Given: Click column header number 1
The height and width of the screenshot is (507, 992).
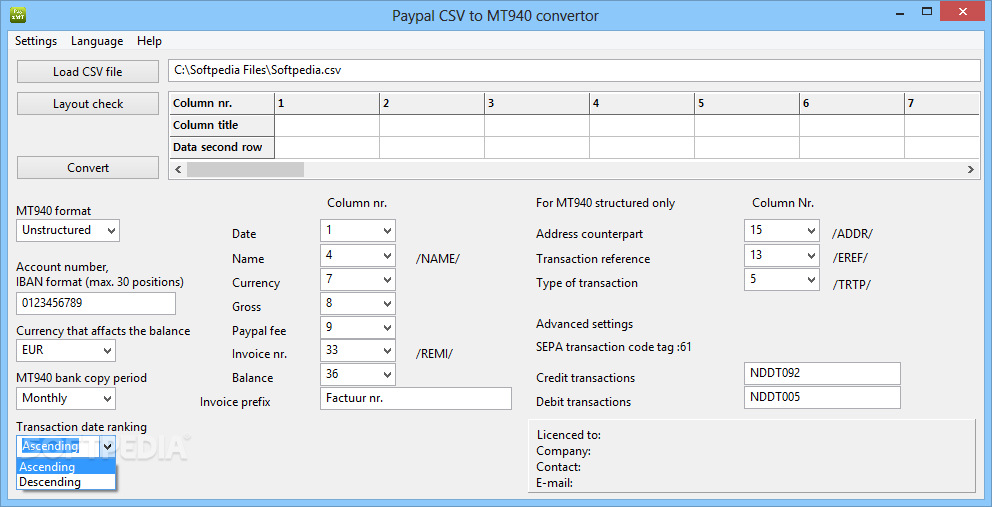Looking at the screenshot, I should [327, 103].
